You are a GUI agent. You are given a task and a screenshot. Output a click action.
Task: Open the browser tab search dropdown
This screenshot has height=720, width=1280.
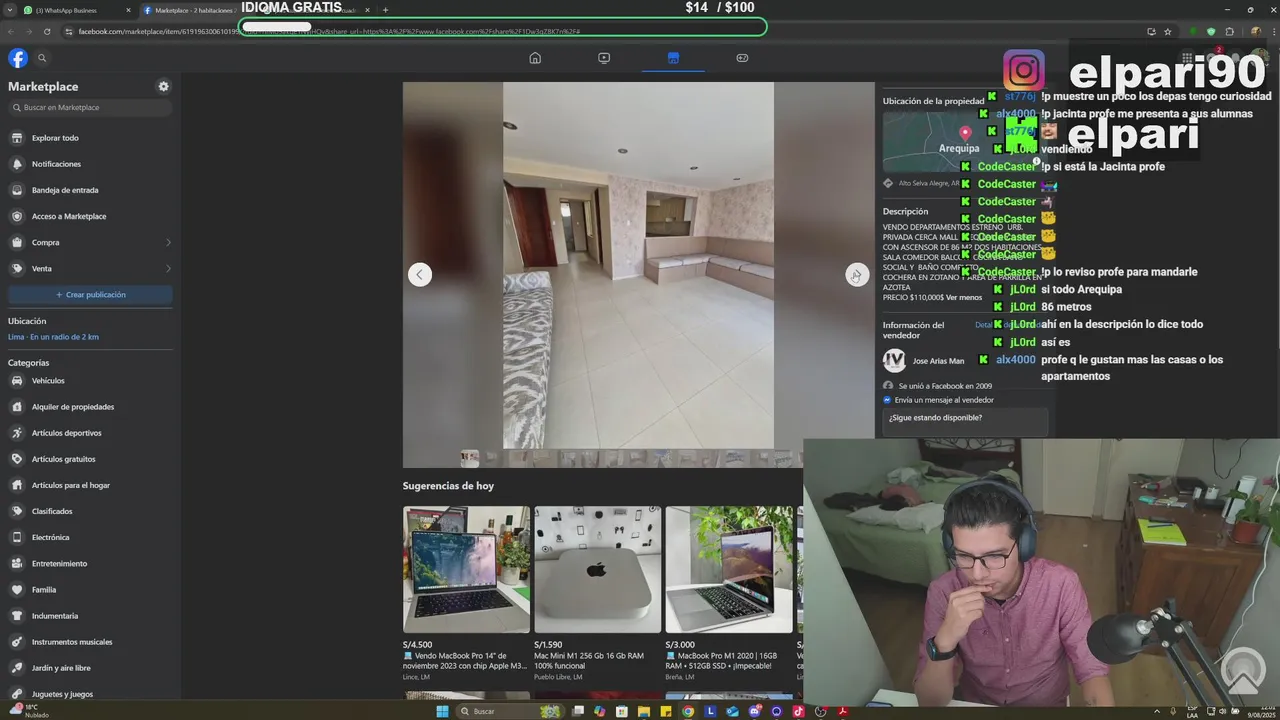click(x=9, y=10)
